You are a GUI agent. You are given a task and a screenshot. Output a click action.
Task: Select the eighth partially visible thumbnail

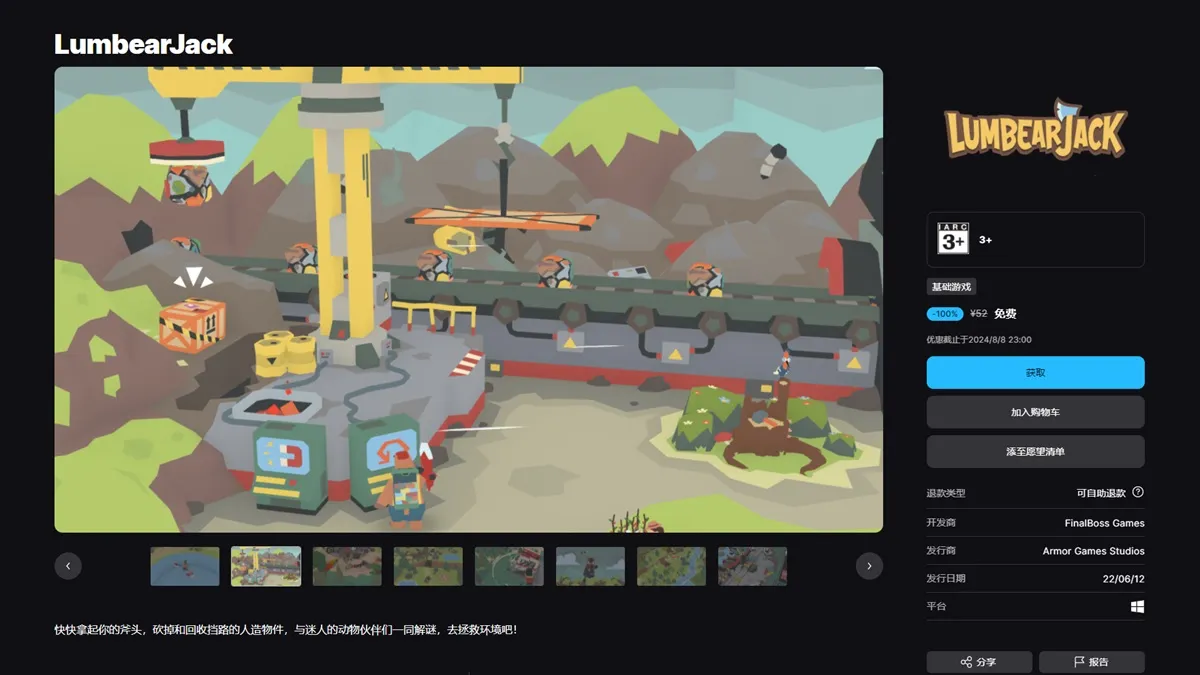[x=752, y=566]
